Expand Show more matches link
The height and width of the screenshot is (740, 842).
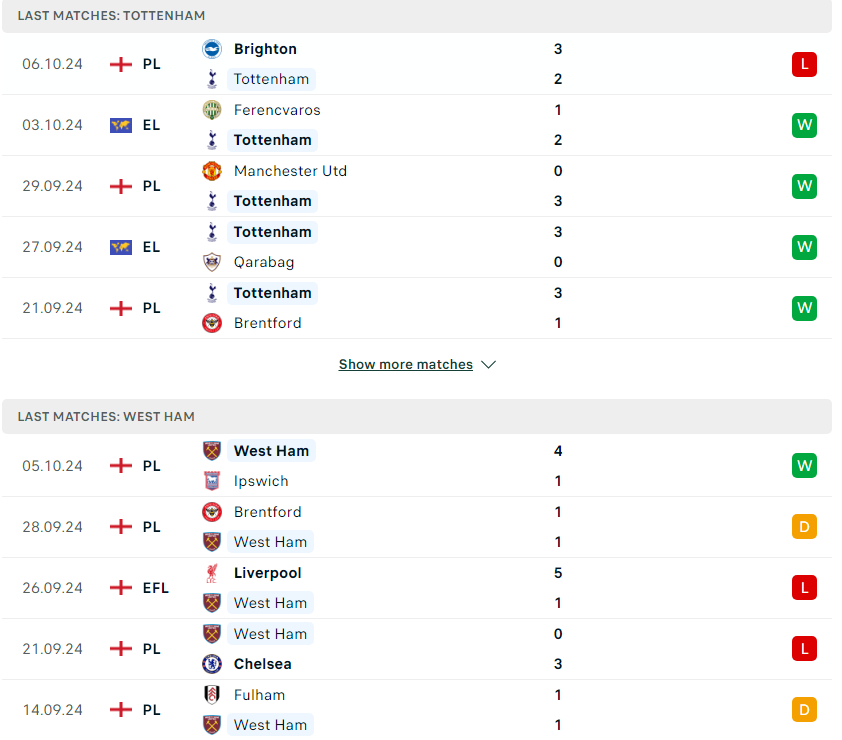(405, 365)
